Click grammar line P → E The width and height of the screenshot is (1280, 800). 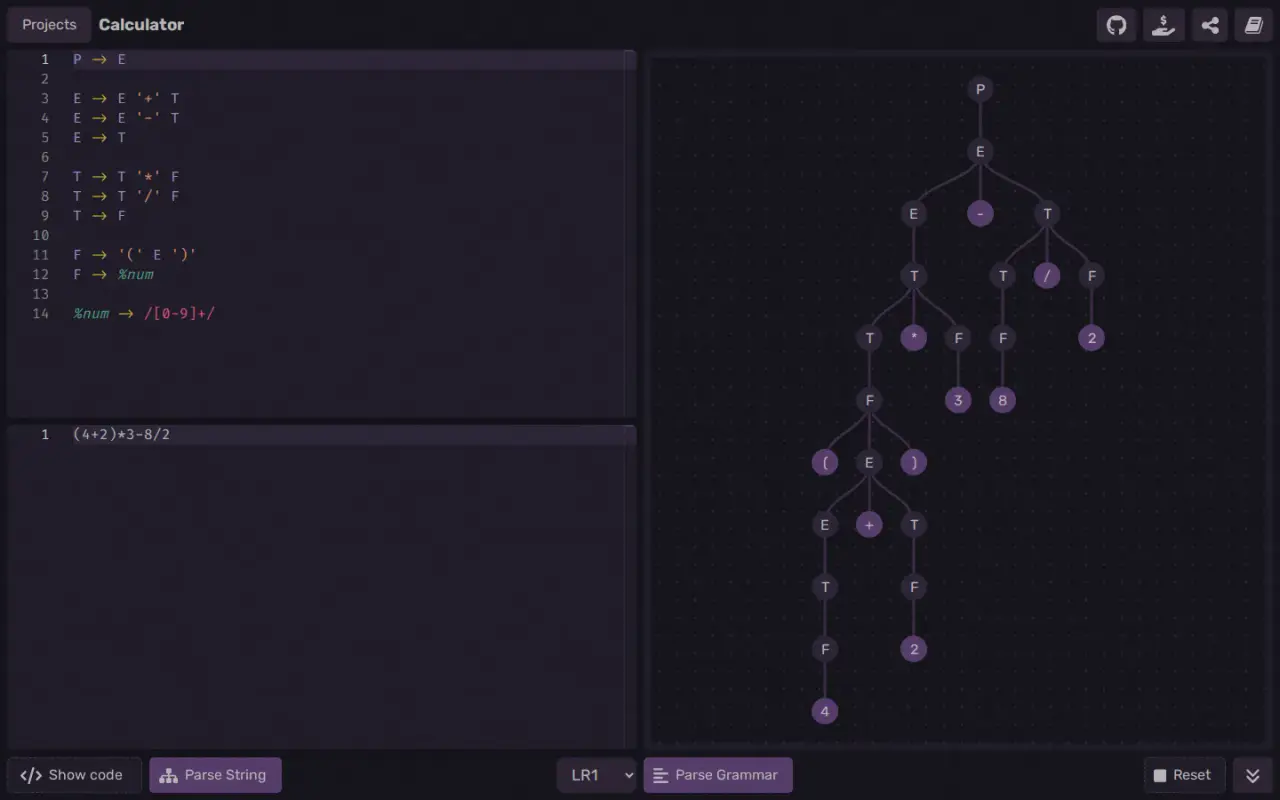pyautogui.click(x=100, y=60)
